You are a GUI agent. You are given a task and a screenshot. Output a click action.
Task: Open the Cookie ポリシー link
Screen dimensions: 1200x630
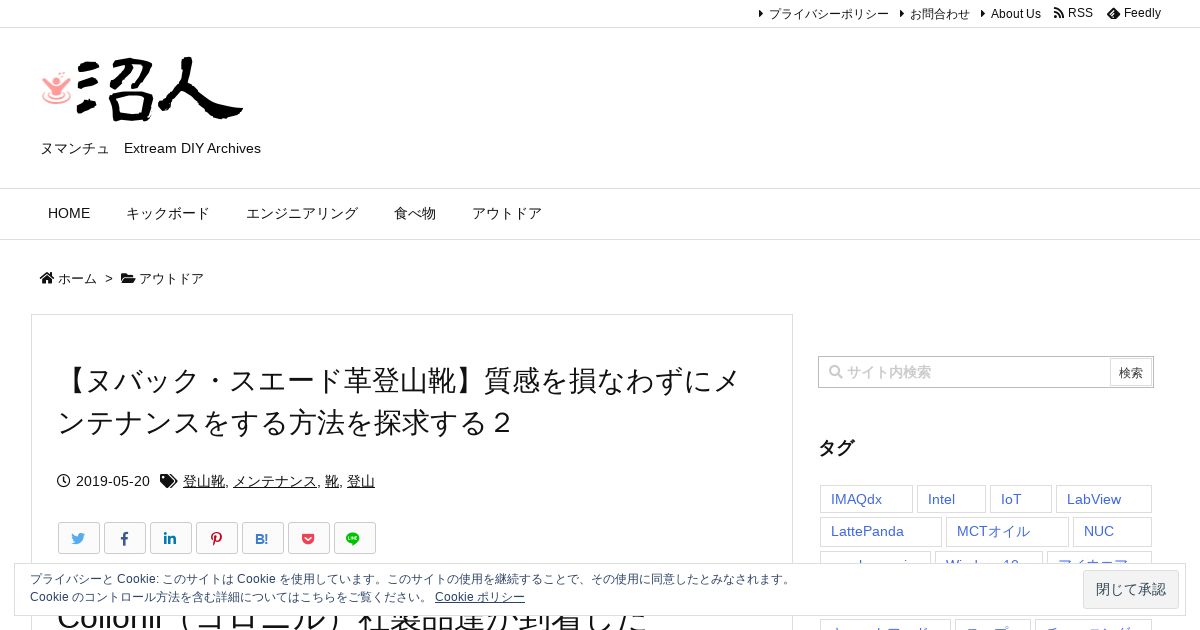coord(480,597)
